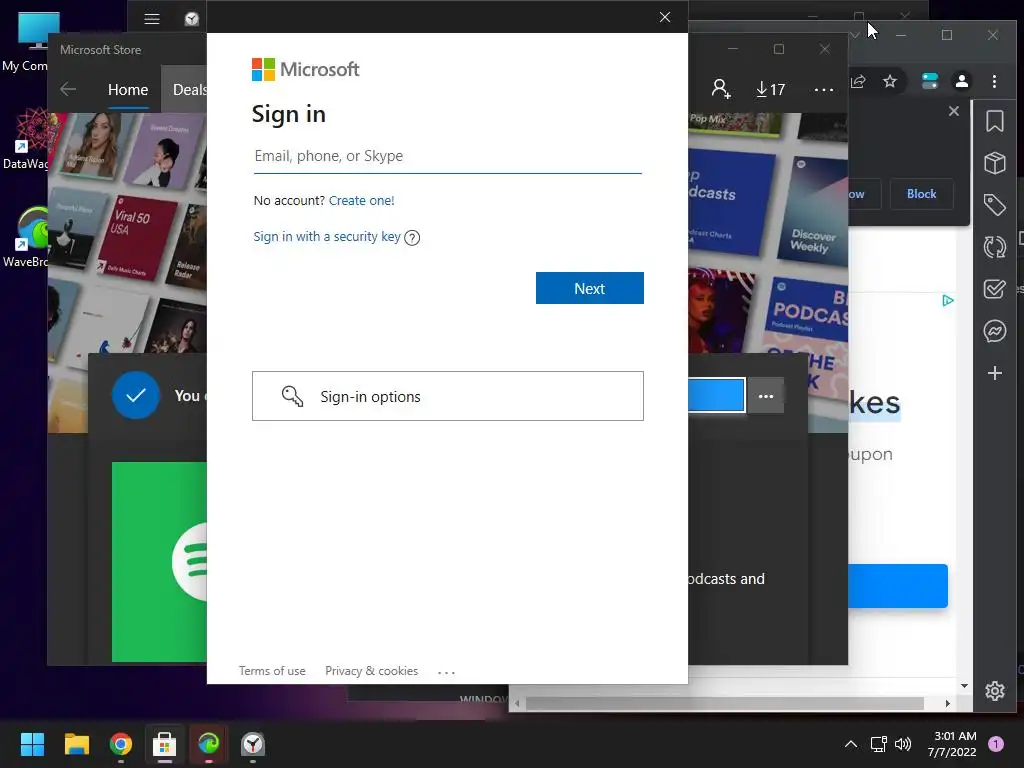Click the vertical scrollbar down arrow
This screenshot has width=1024, height=768.
pyautogui.click(x=965, y=686)
